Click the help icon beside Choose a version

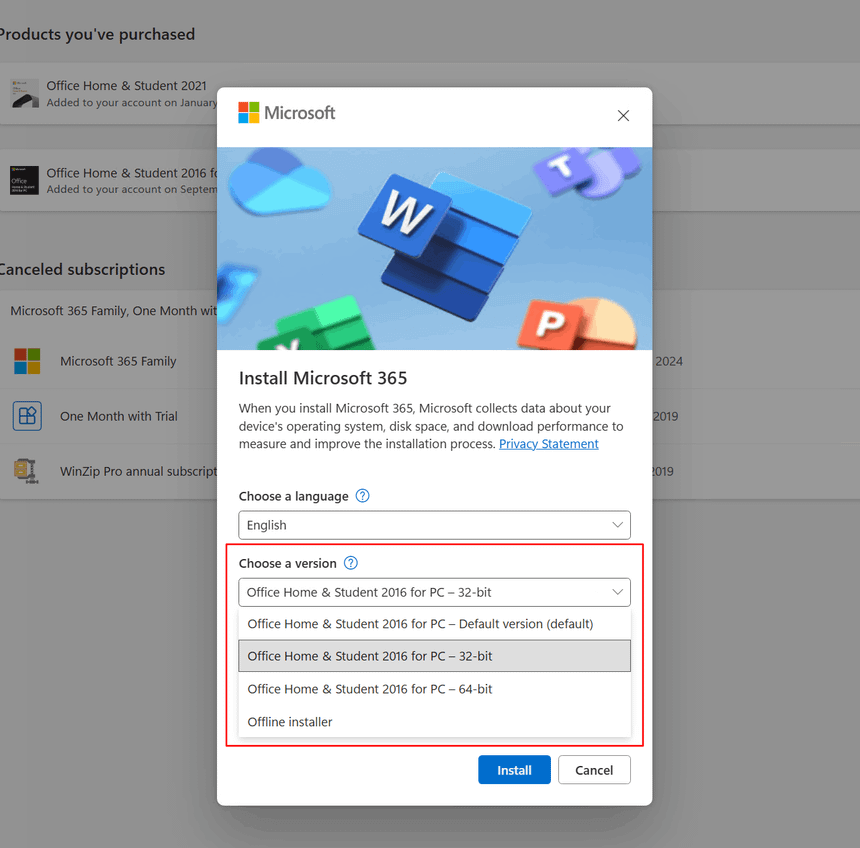click(x=350, y=563)
